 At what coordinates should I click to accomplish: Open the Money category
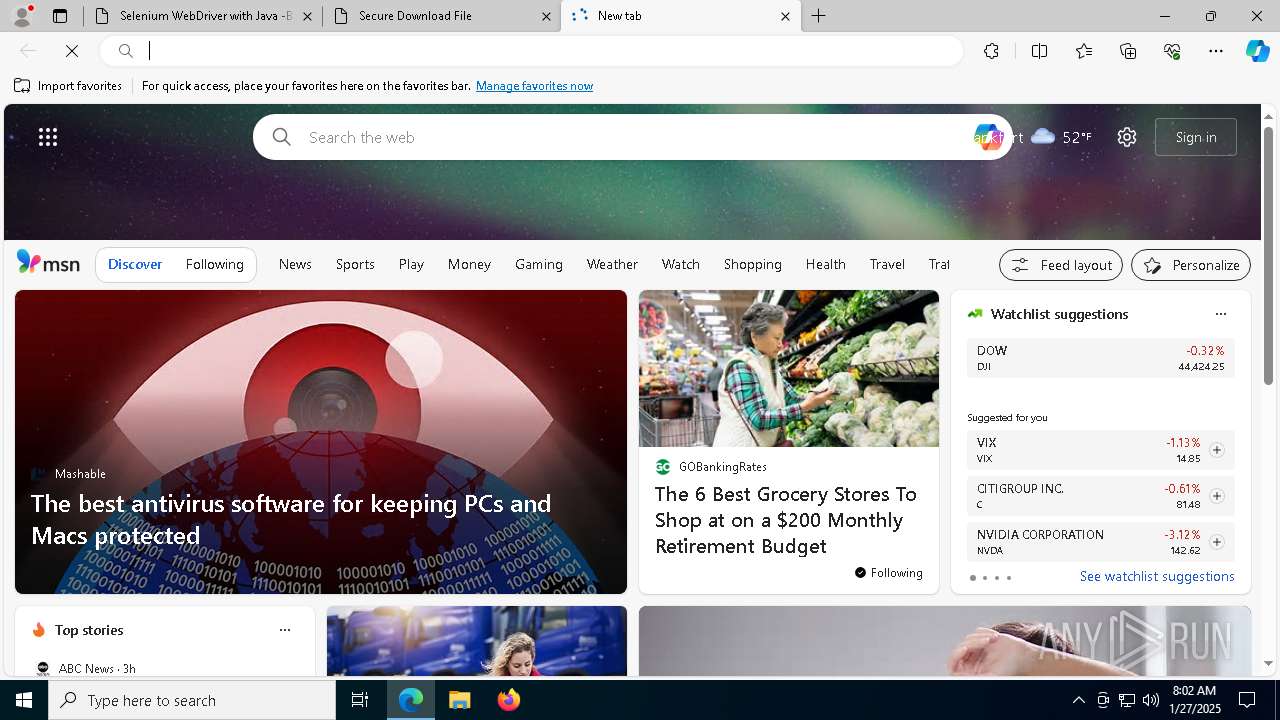tap(469, 264)
